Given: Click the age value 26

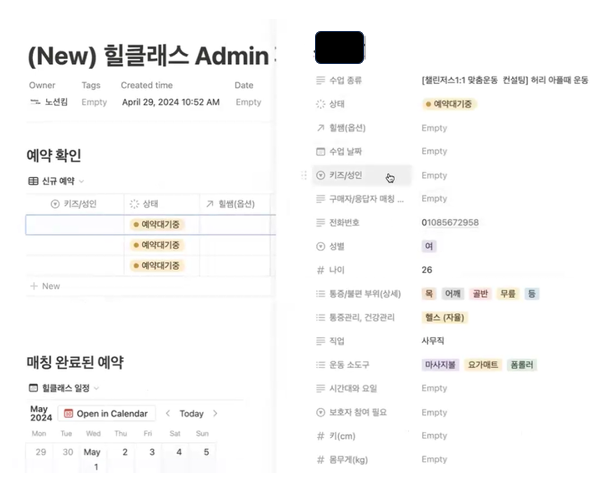Looking at the screenshot, I should [x=427, y=270].
